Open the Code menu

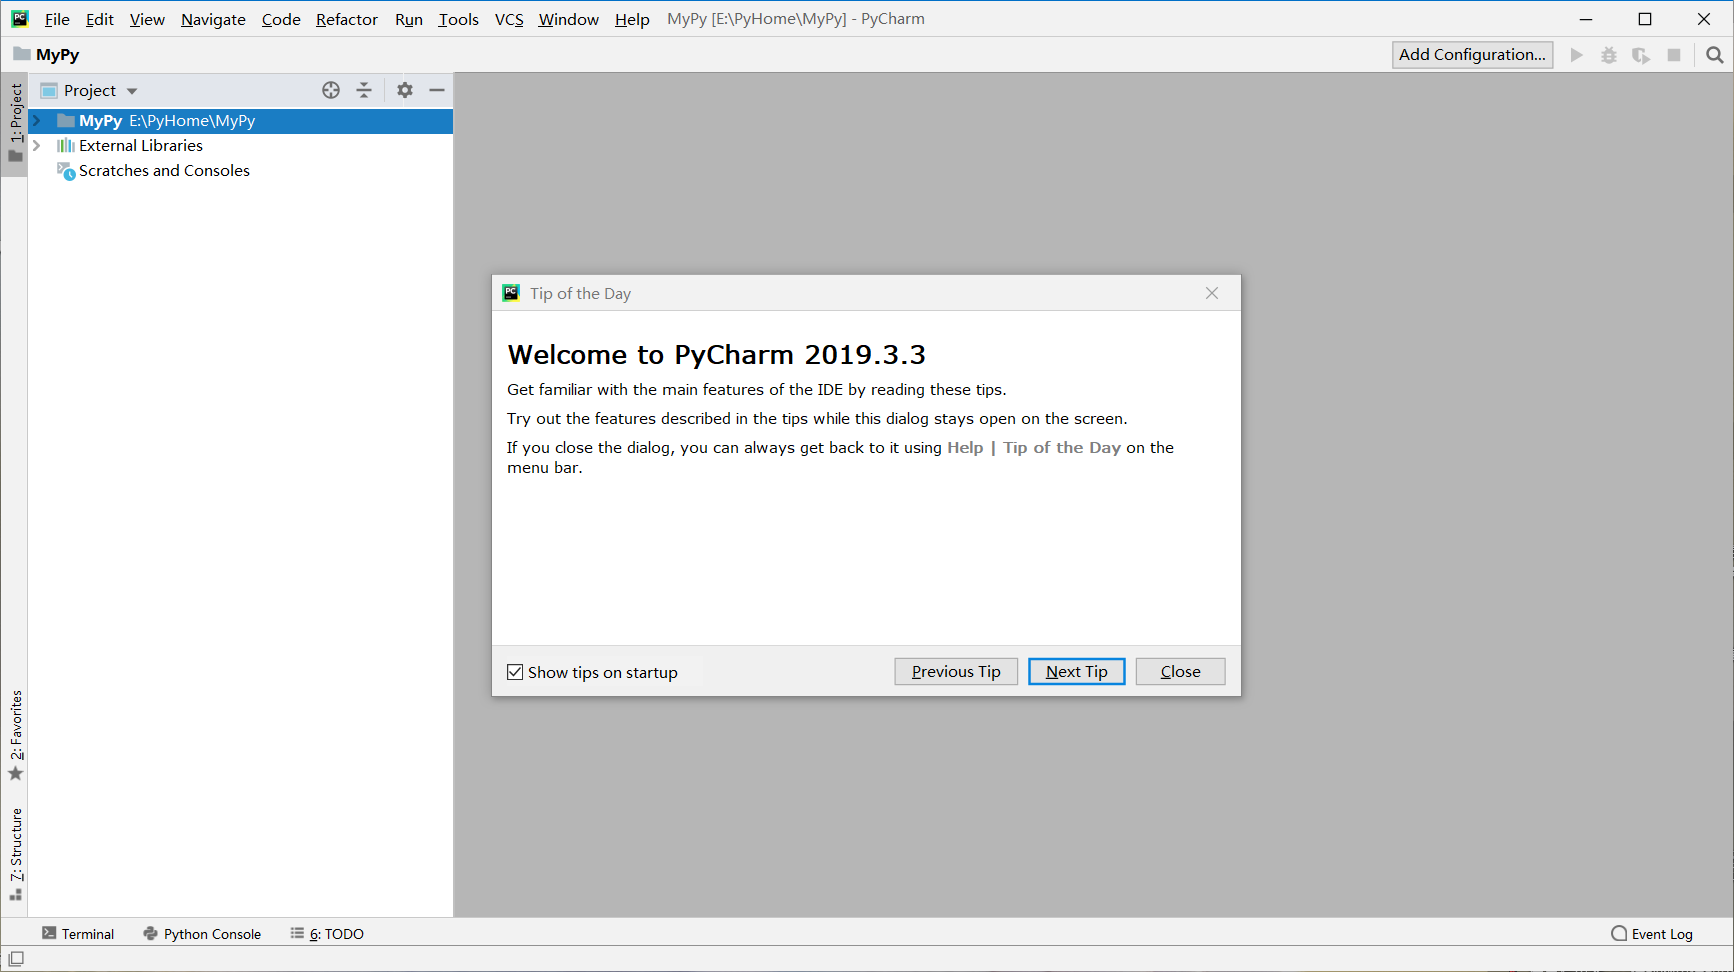coord(281,19)
